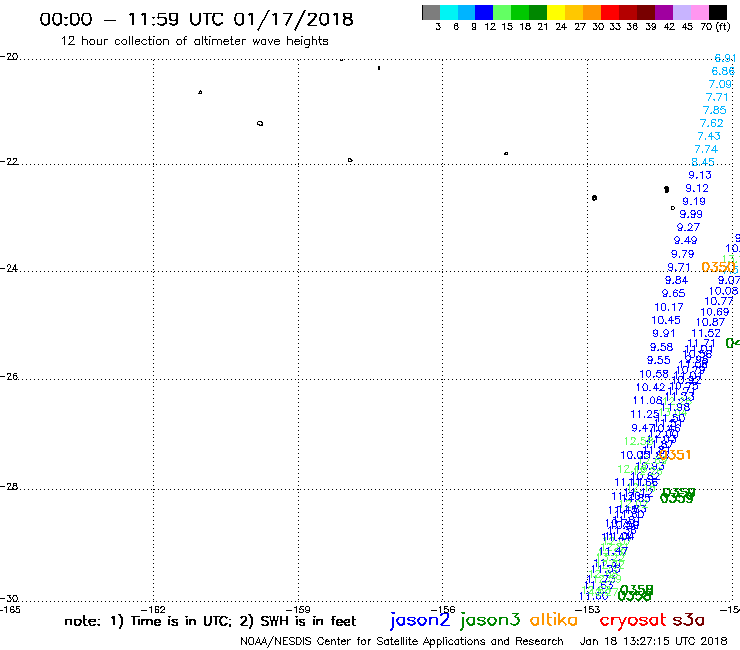Click the purple swatch in the color scale

[x=664, y=12]
